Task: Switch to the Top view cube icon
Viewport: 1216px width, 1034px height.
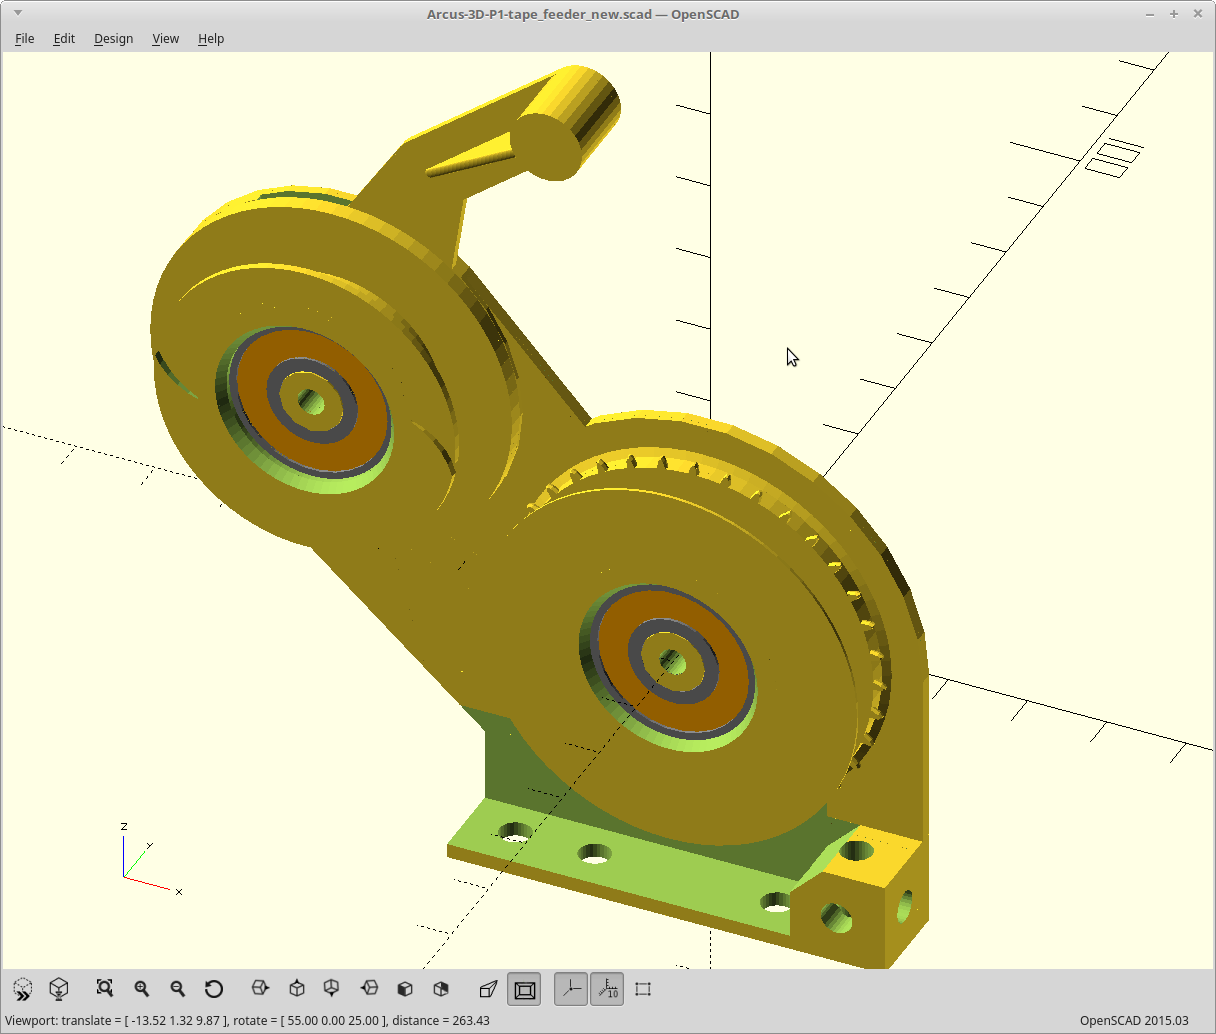Action: [297, 989]
